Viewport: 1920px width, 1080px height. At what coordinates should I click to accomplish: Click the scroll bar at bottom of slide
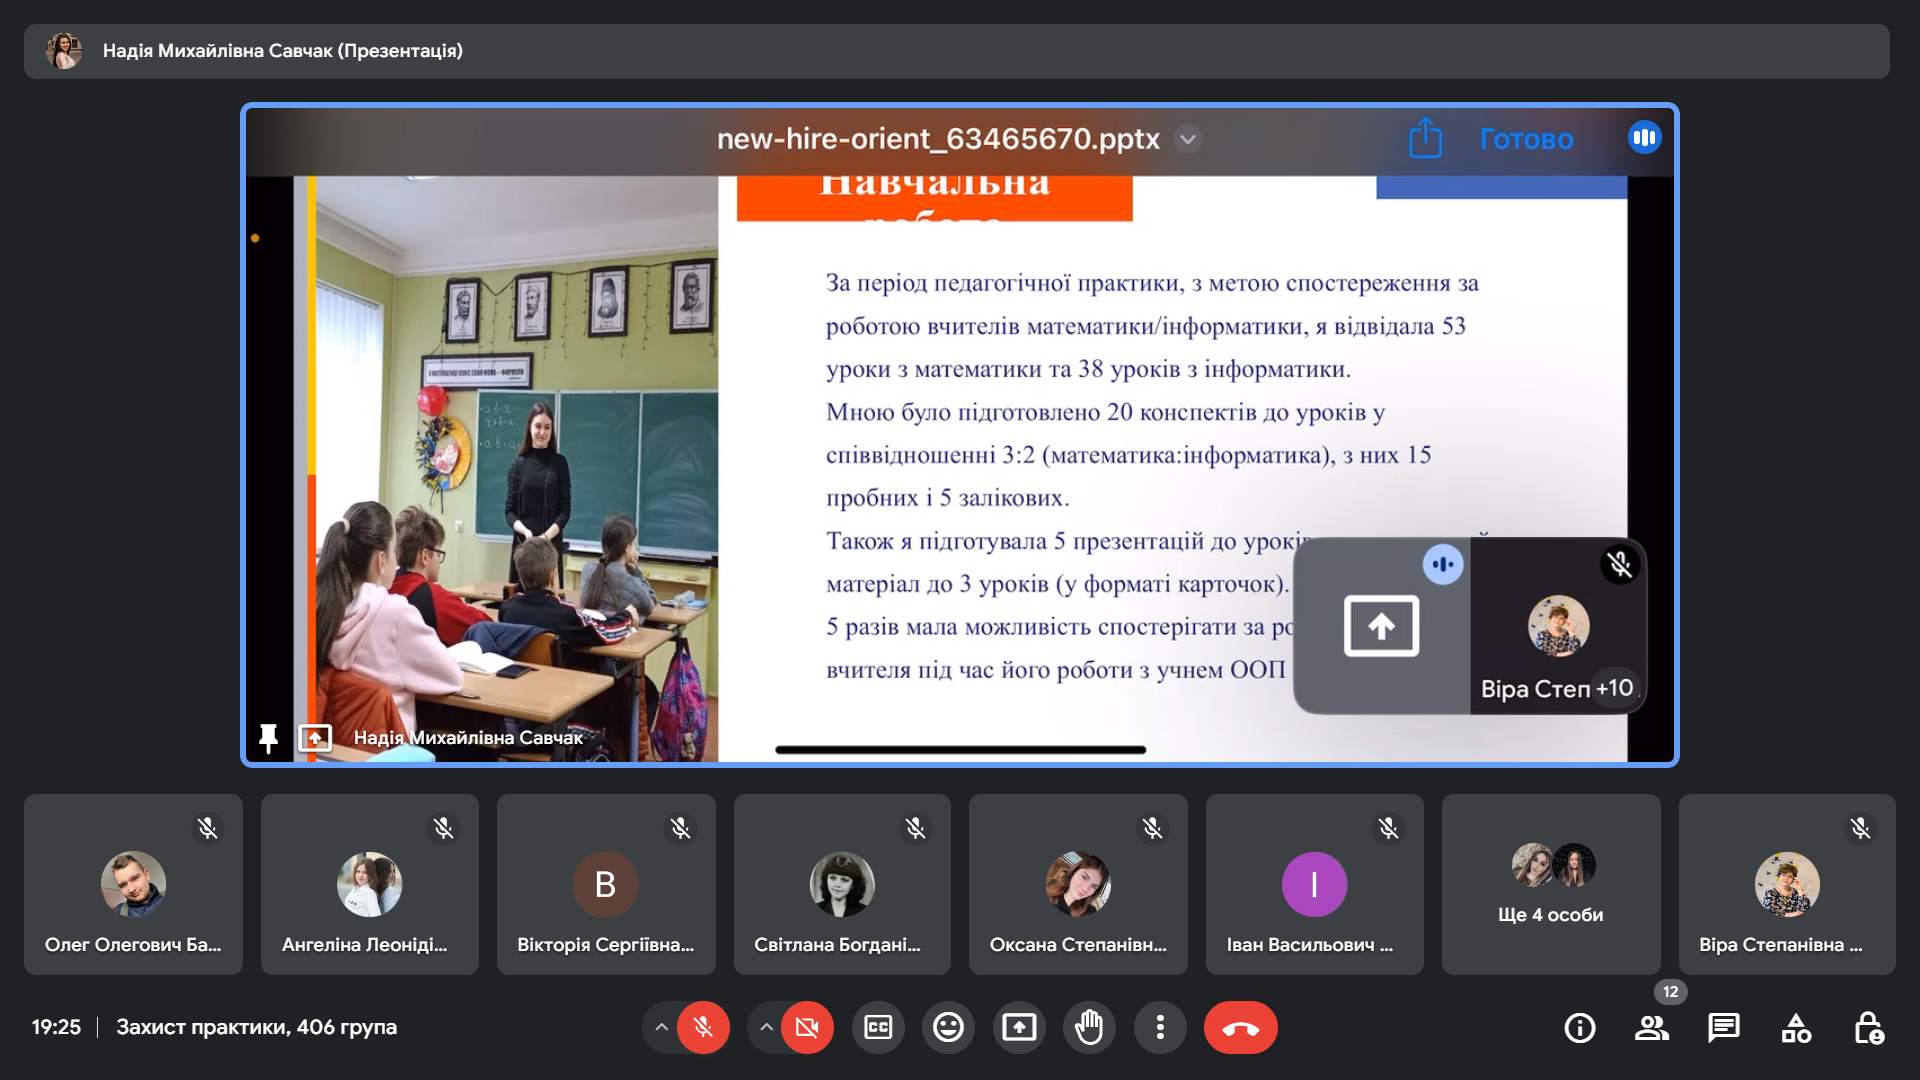[960, 749]
